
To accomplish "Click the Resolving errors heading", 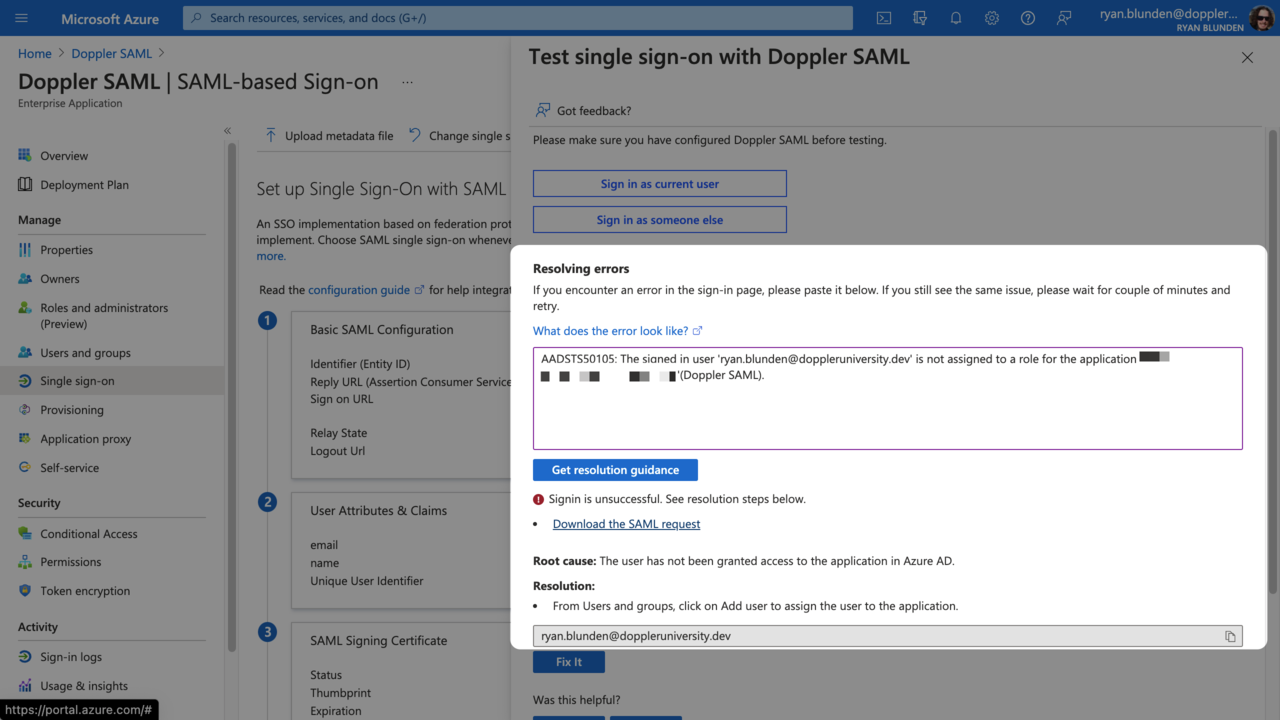I will (x=581, y=269).
